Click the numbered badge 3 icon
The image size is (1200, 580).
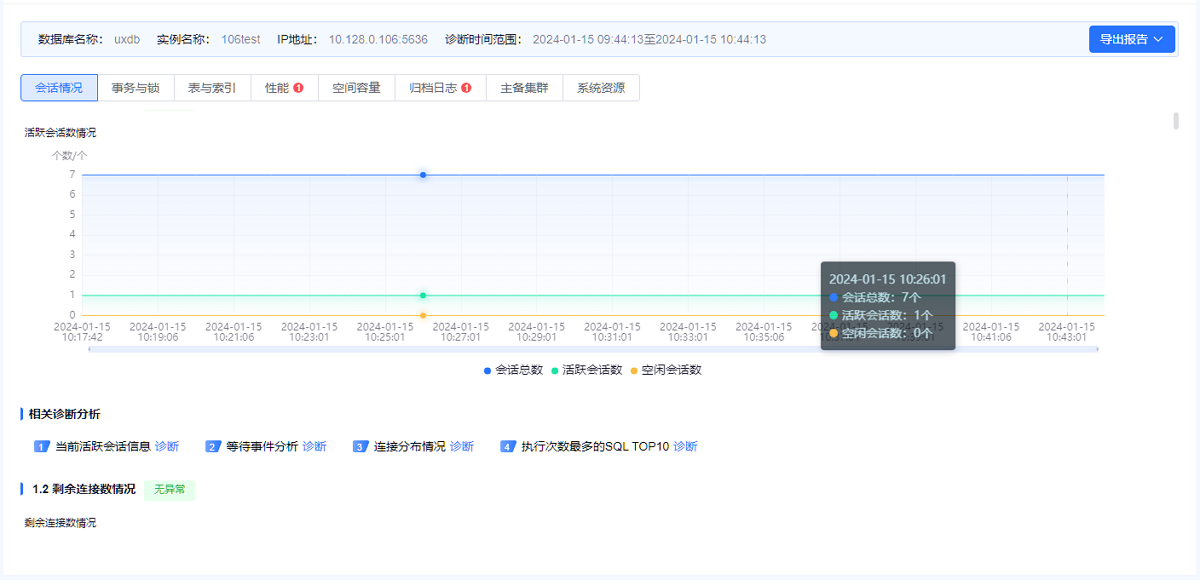tap(360, 447)
